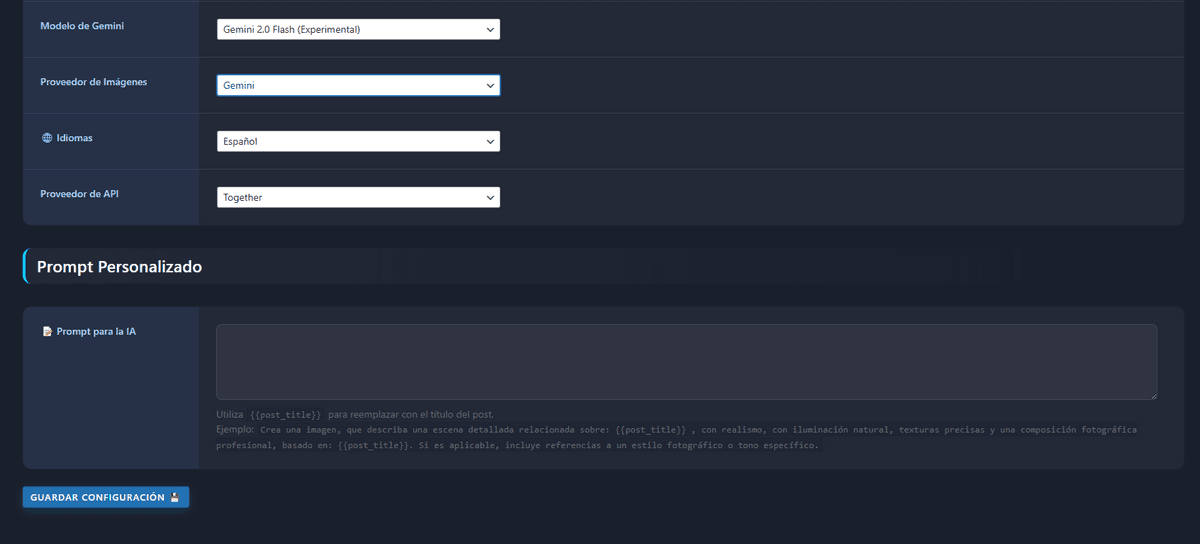
Task: Select the Idiomas label text
Action: tap(75, 138)
